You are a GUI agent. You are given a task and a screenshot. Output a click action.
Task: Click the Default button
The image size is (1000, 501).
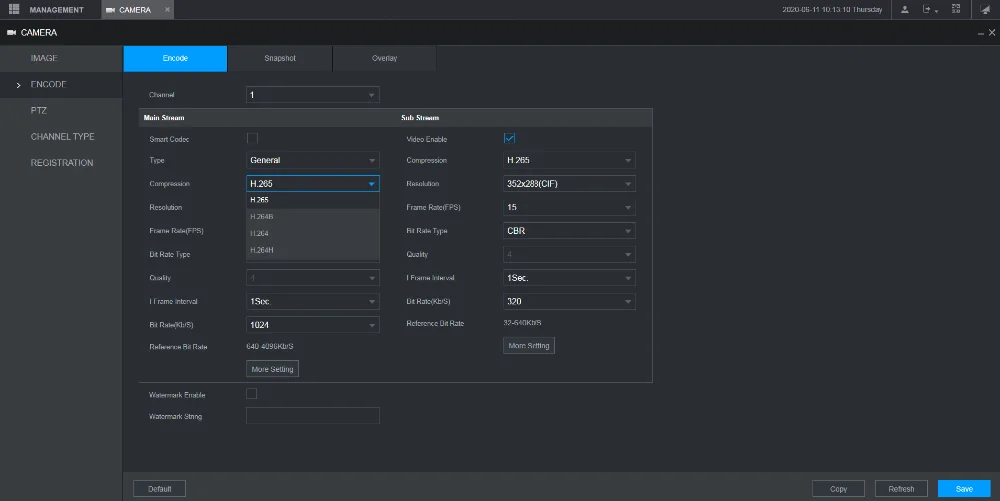(159, 489)
